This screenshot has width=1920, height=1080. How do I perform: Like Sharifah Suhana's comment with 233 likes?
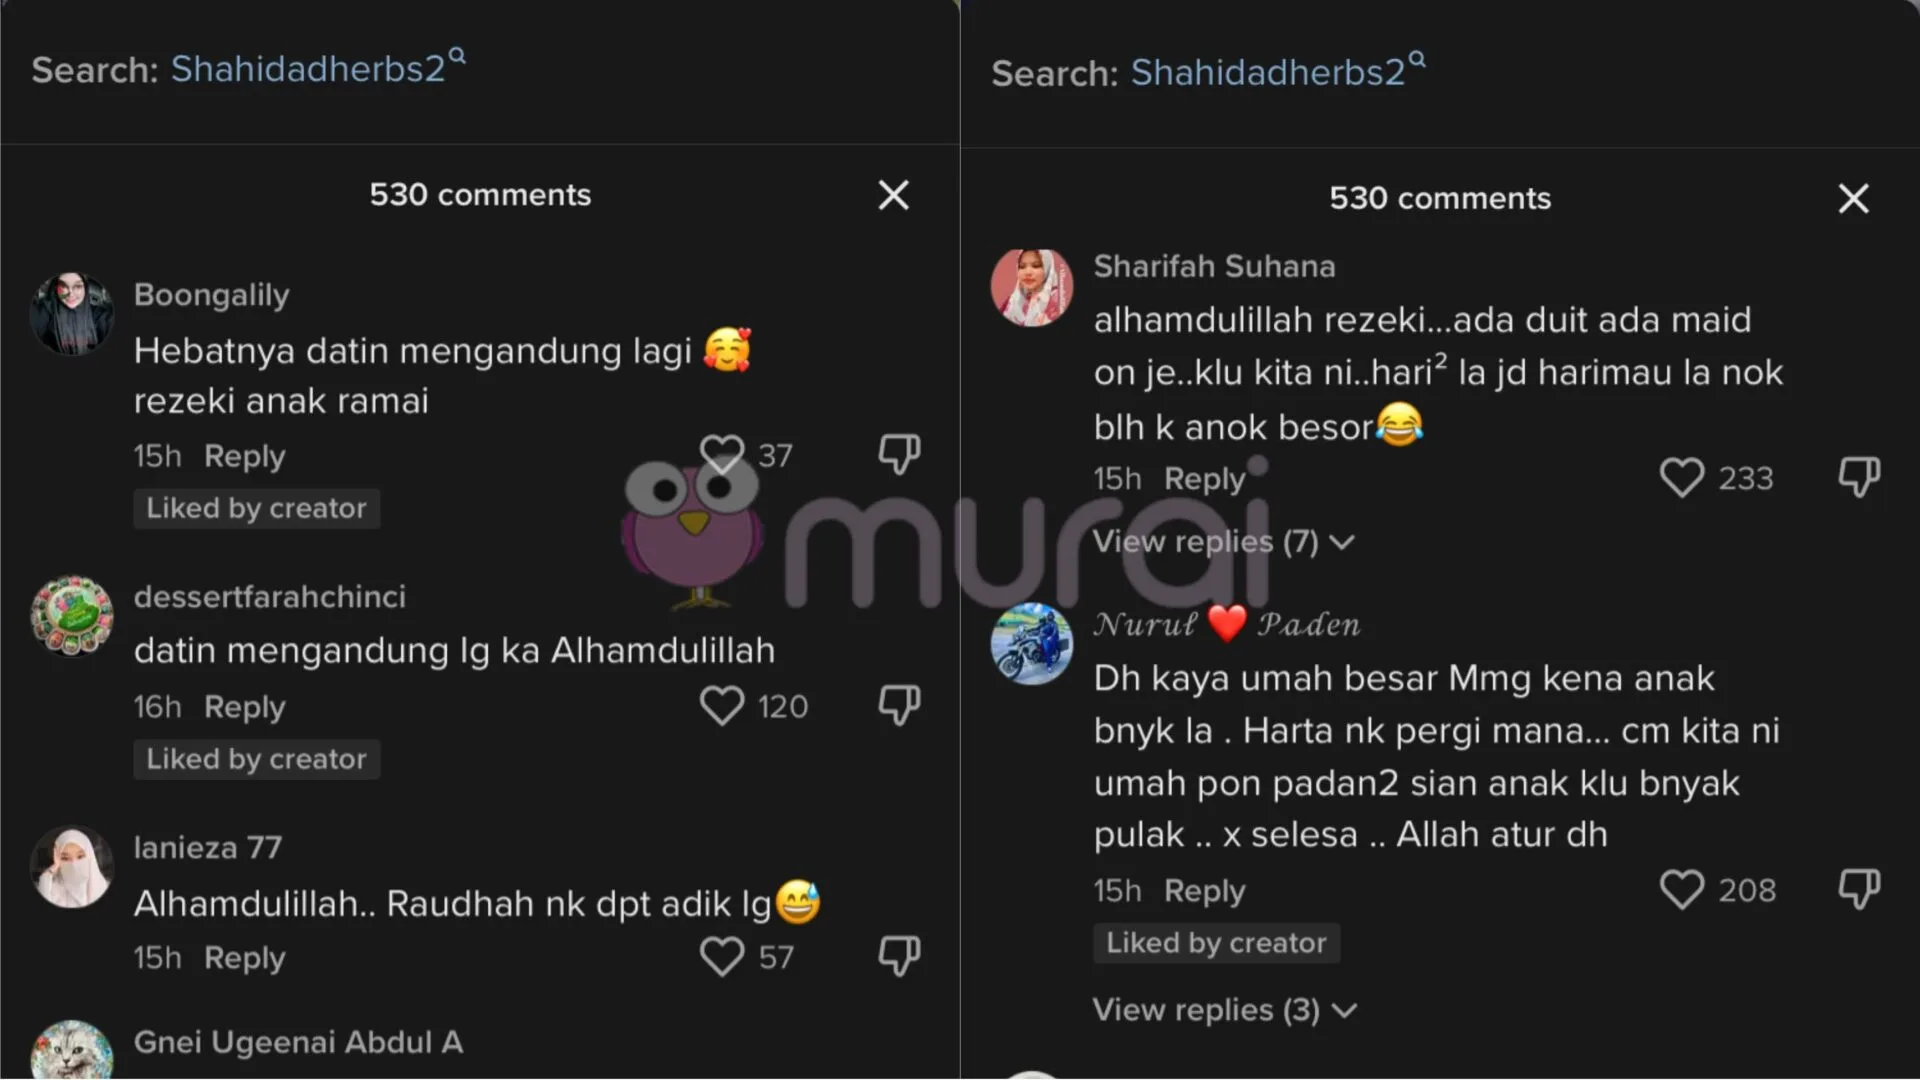1681,478
